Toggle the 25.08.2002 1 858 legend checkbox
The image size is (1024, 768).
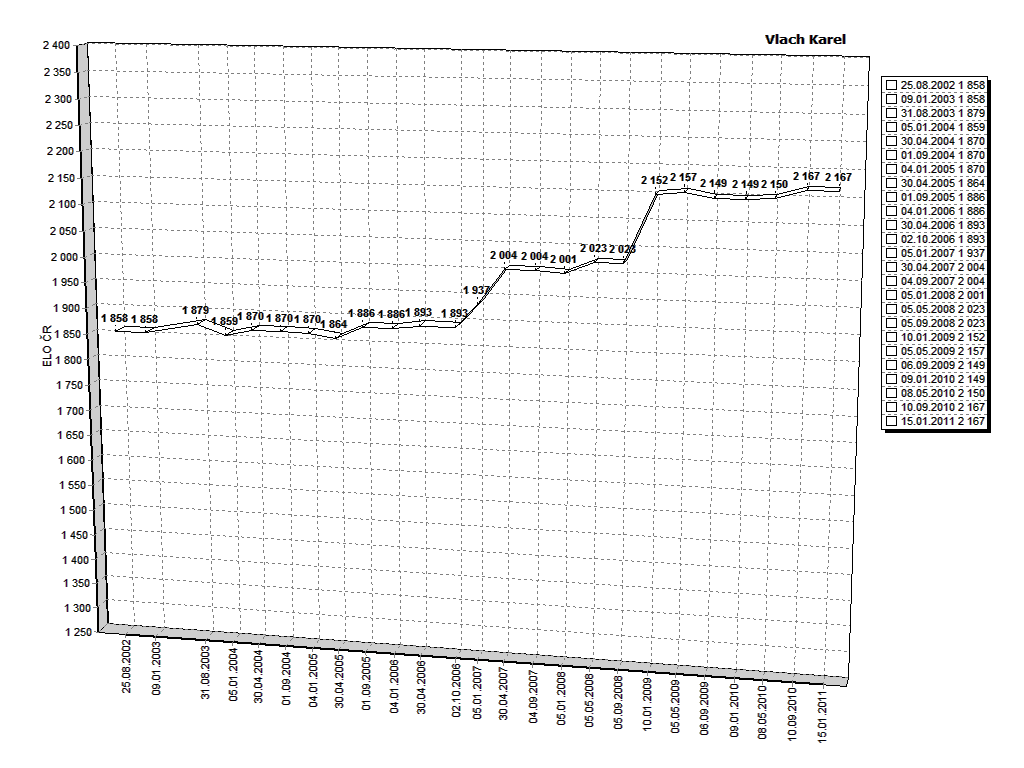point(891,86)
